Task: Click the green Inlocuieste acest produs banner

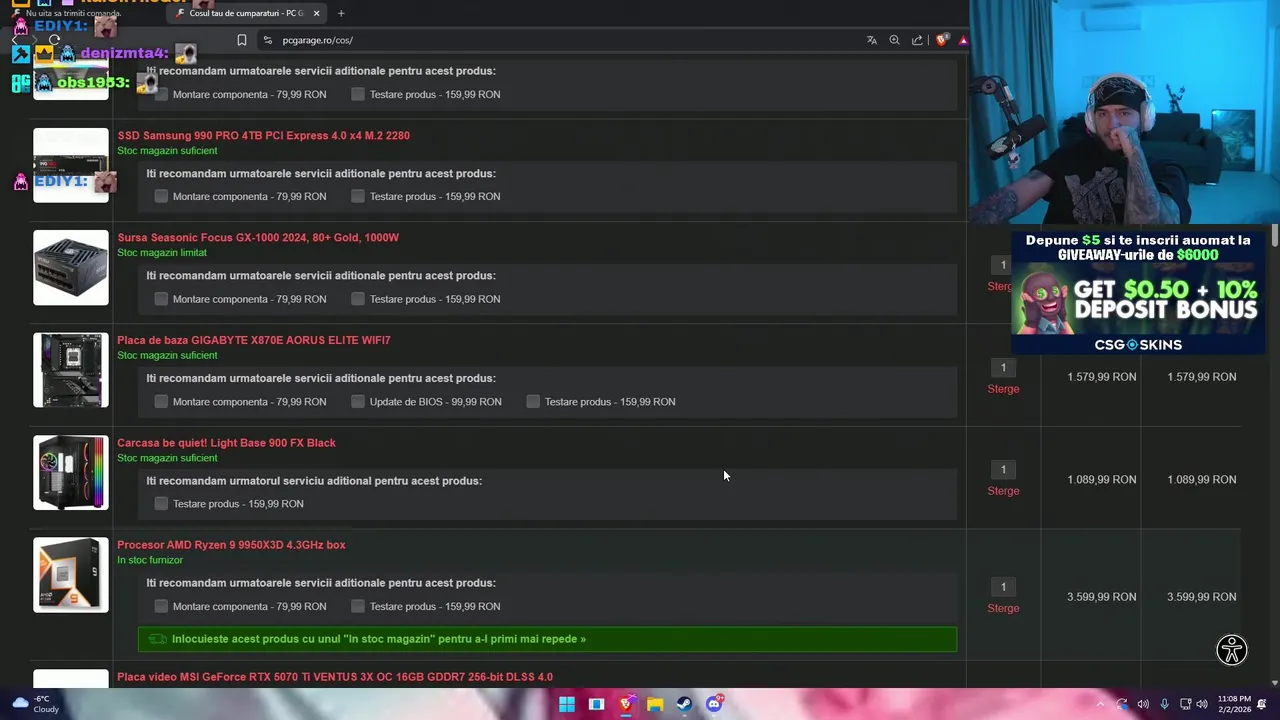Action: tap(547, 639)
